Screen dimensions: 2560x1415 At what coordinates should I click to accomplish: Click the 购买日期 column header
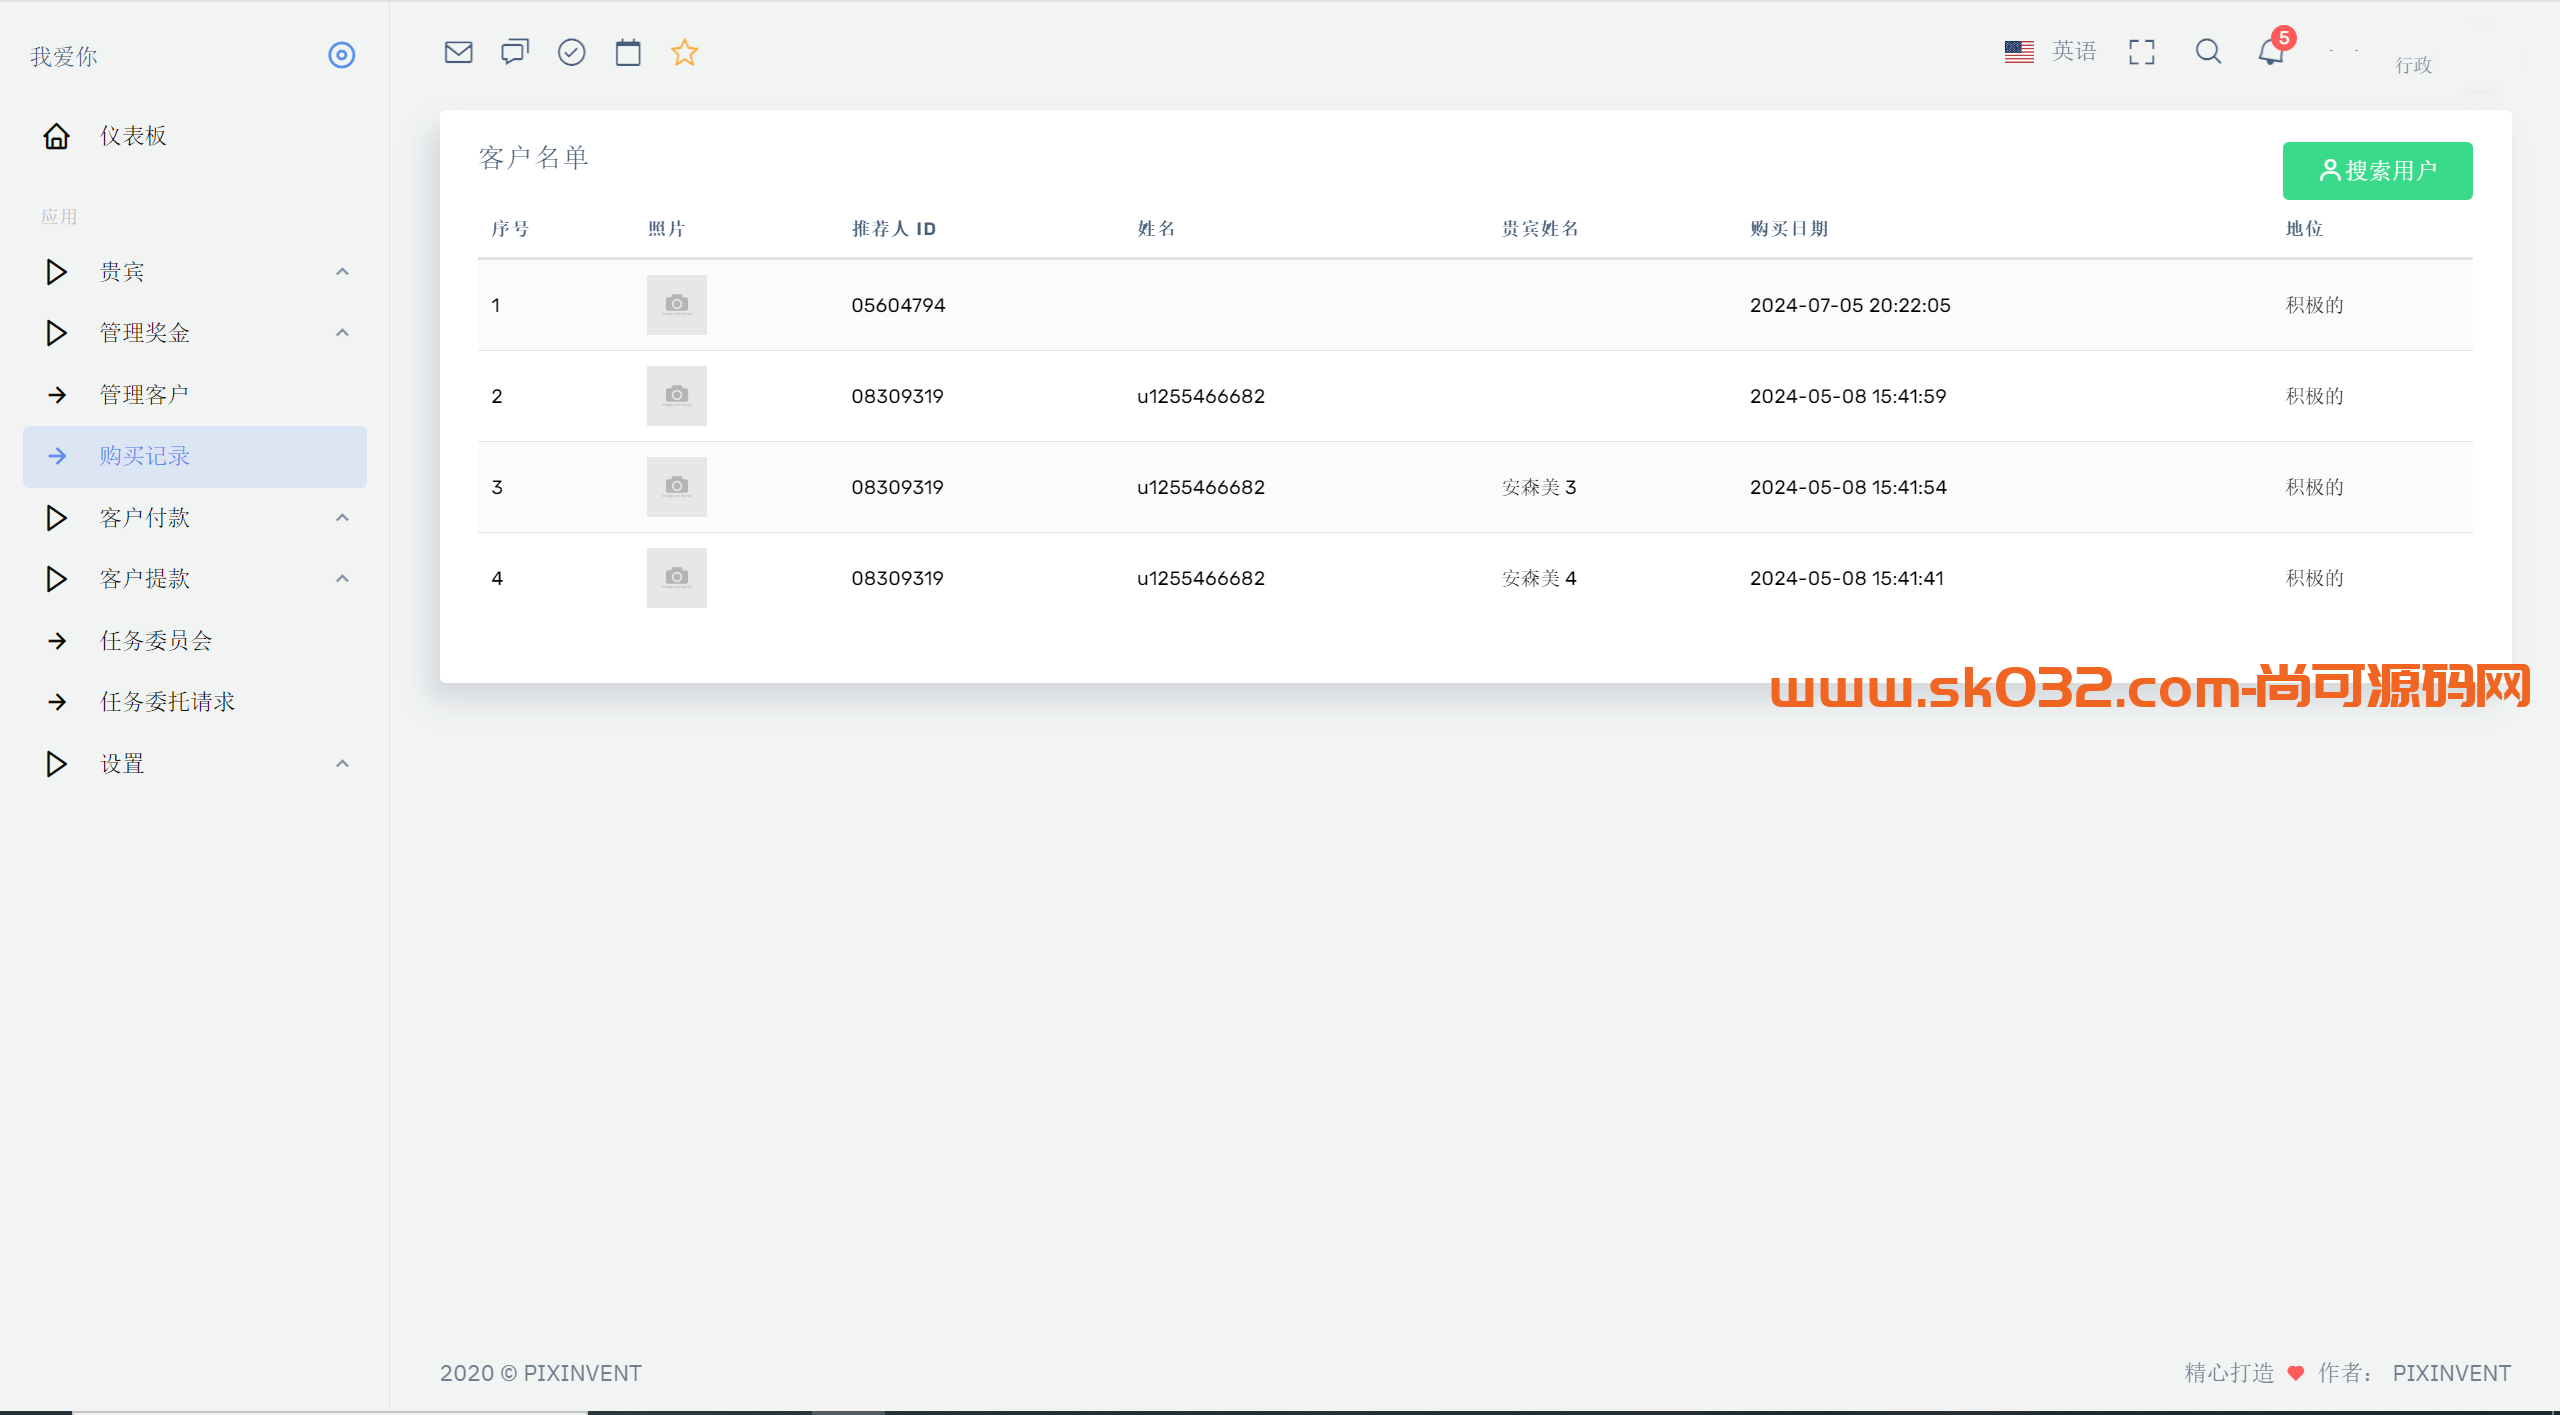1789,229
